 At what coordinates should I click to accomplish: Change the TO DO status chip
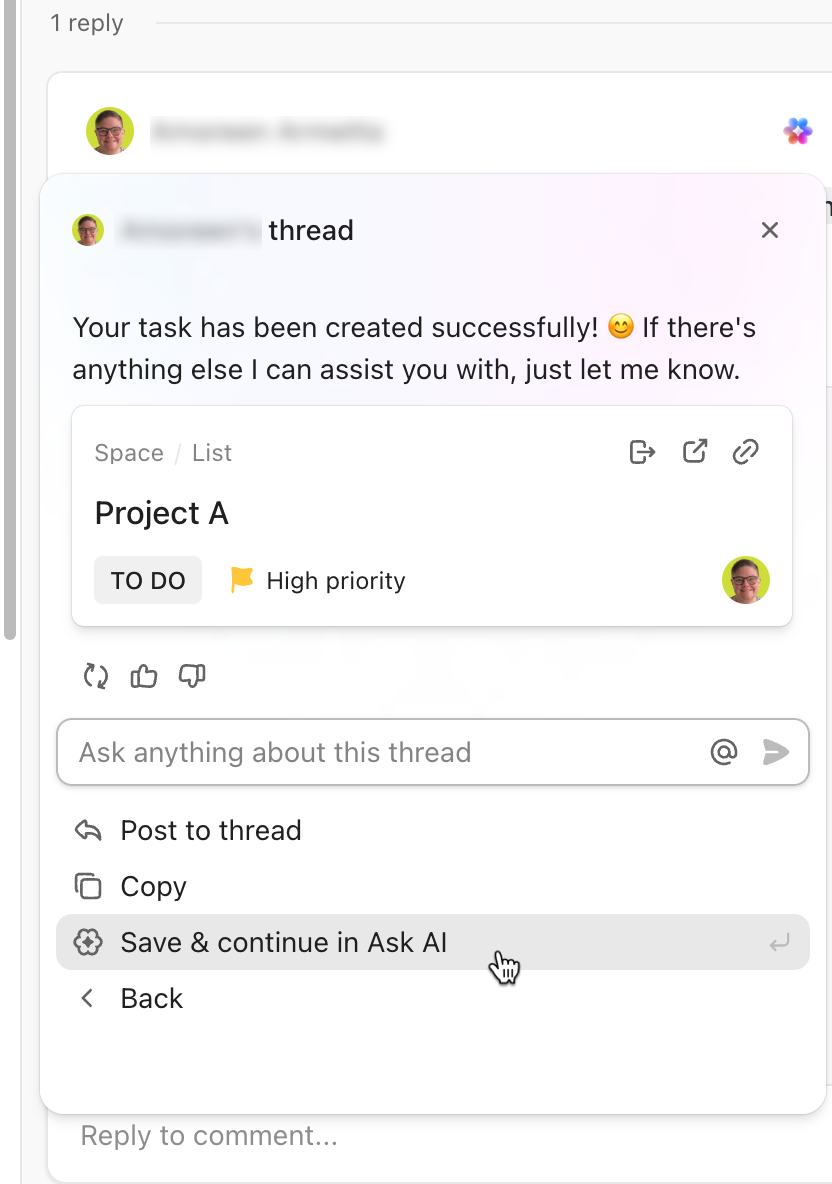tap(147, 580)
